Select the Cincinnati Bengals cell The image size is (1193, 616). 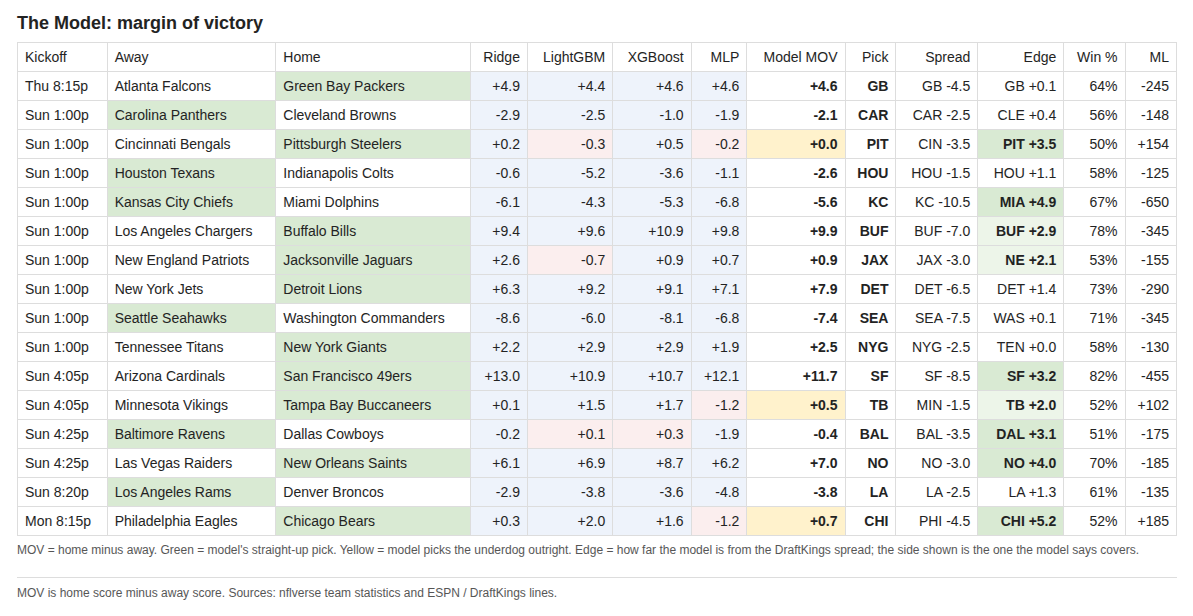coord(191,144)
